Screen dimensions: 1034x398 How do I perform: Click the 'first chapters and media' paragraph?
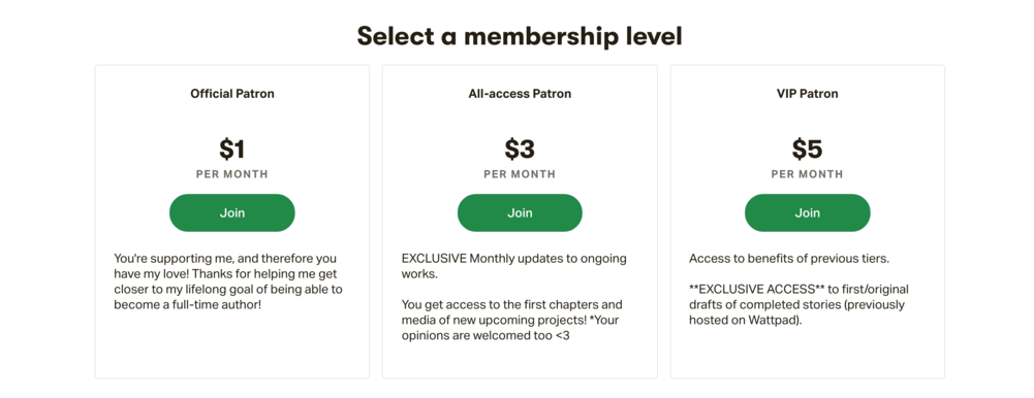tap(512, 320)
